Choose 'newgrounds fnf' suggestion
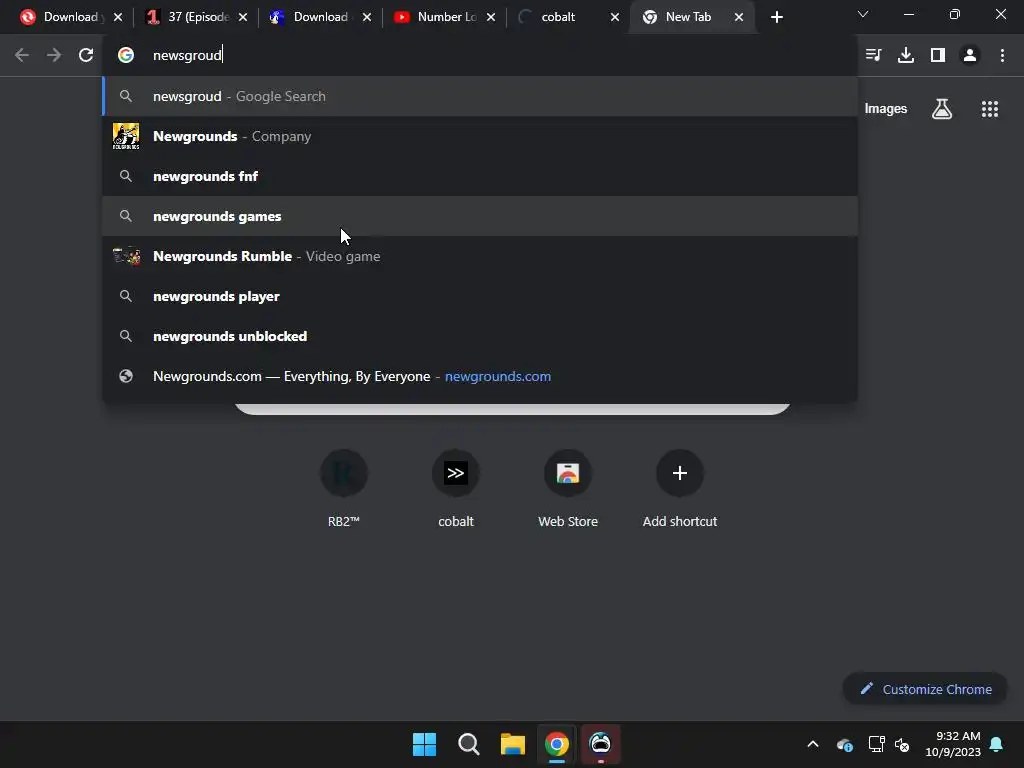The height and width of the screenshot is (768, 1024). [480, 176]
